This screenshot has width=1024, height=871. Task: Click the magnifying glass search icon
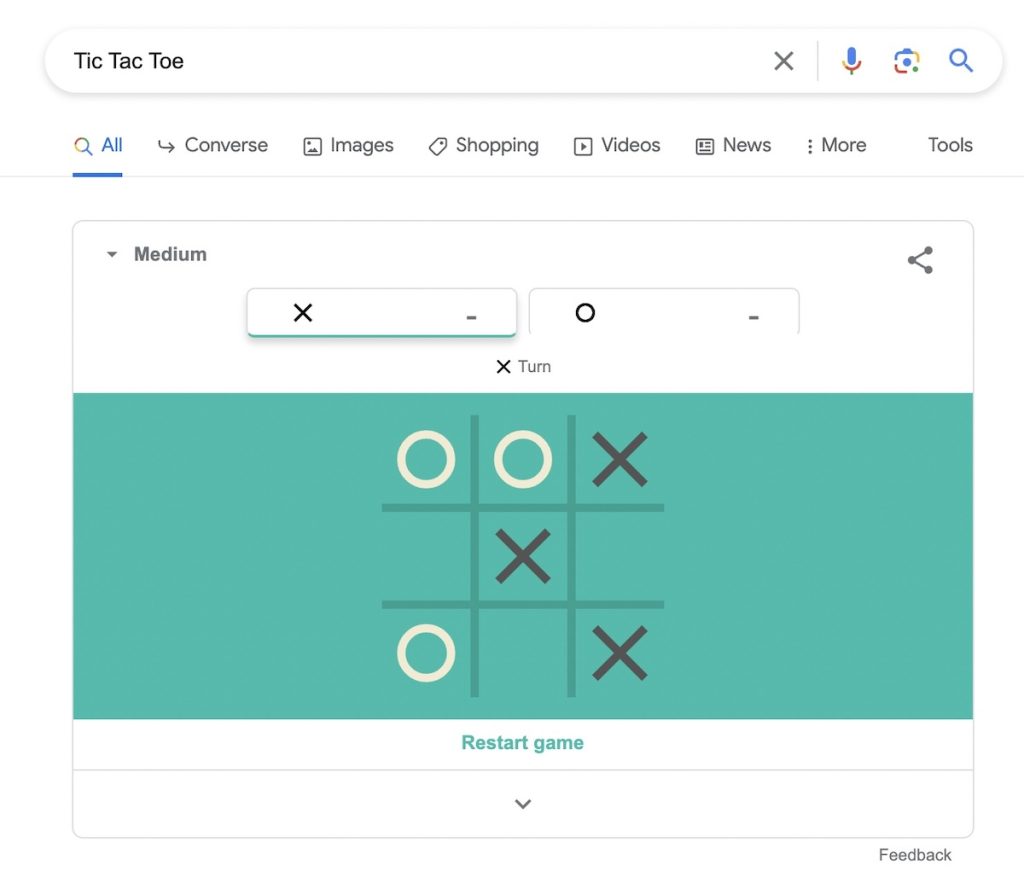tap(961, 61)
